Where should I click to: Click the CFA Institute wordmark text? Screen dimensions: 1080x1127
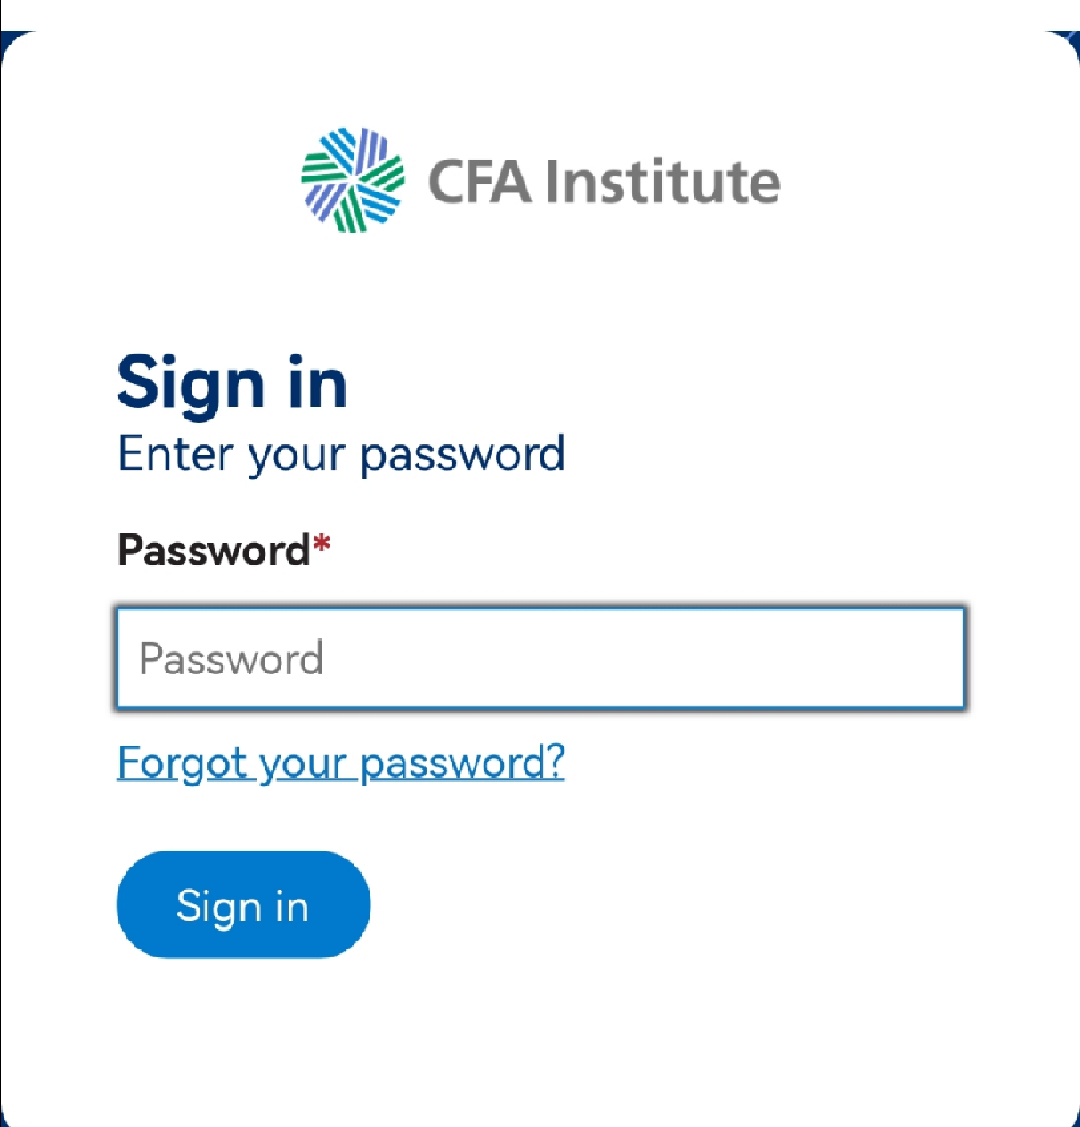click(x=604, y=182)
